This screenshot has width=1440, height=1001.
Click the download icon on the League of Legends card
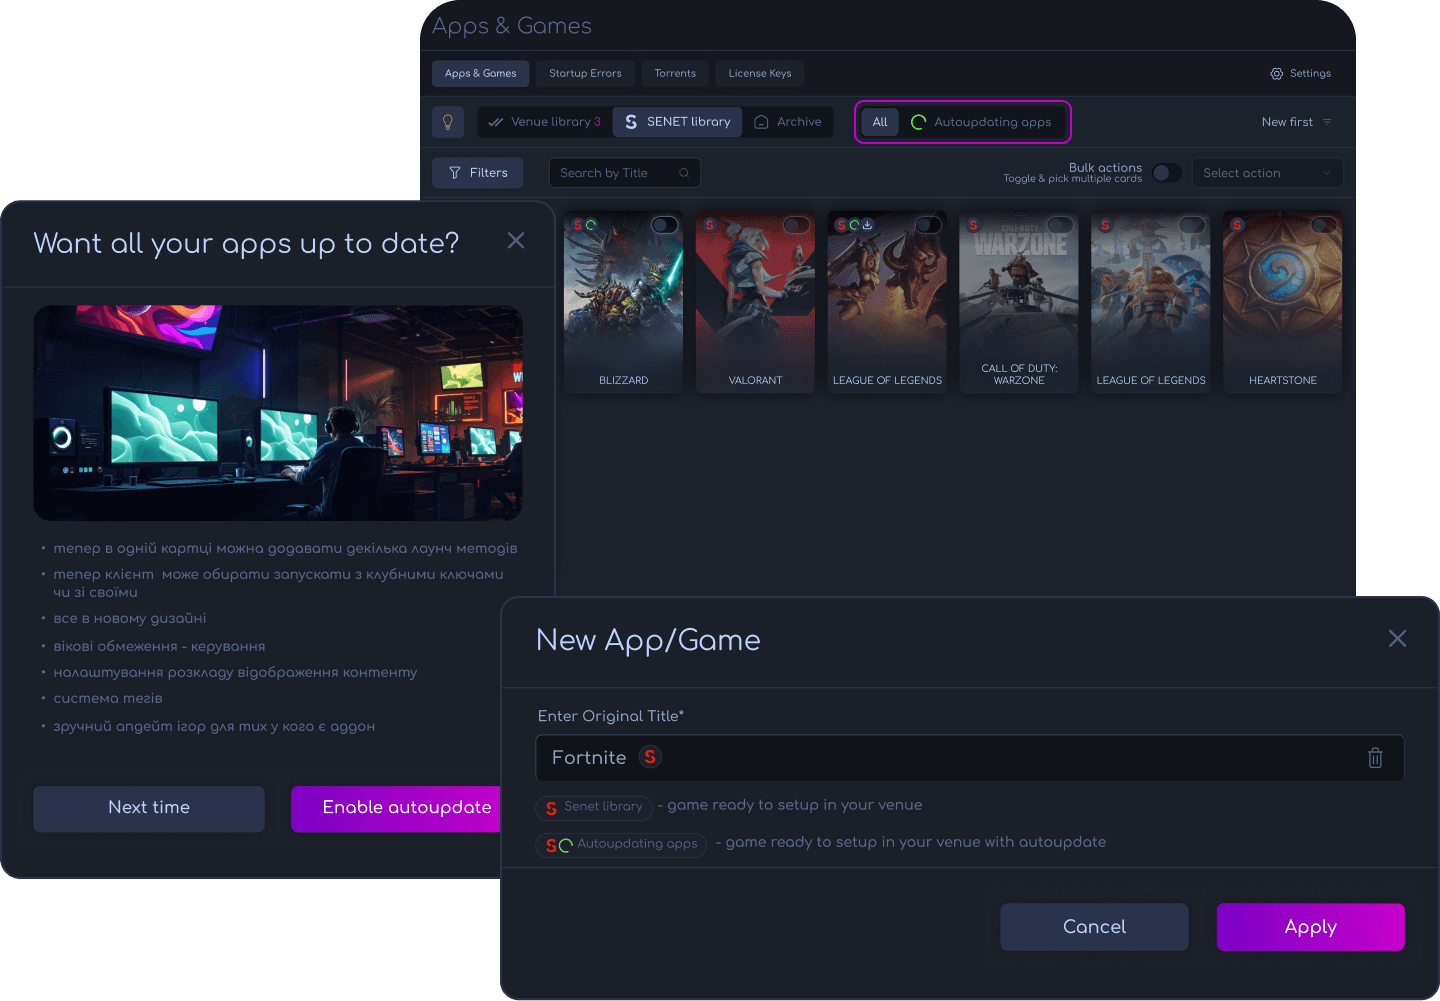(868, 225)
